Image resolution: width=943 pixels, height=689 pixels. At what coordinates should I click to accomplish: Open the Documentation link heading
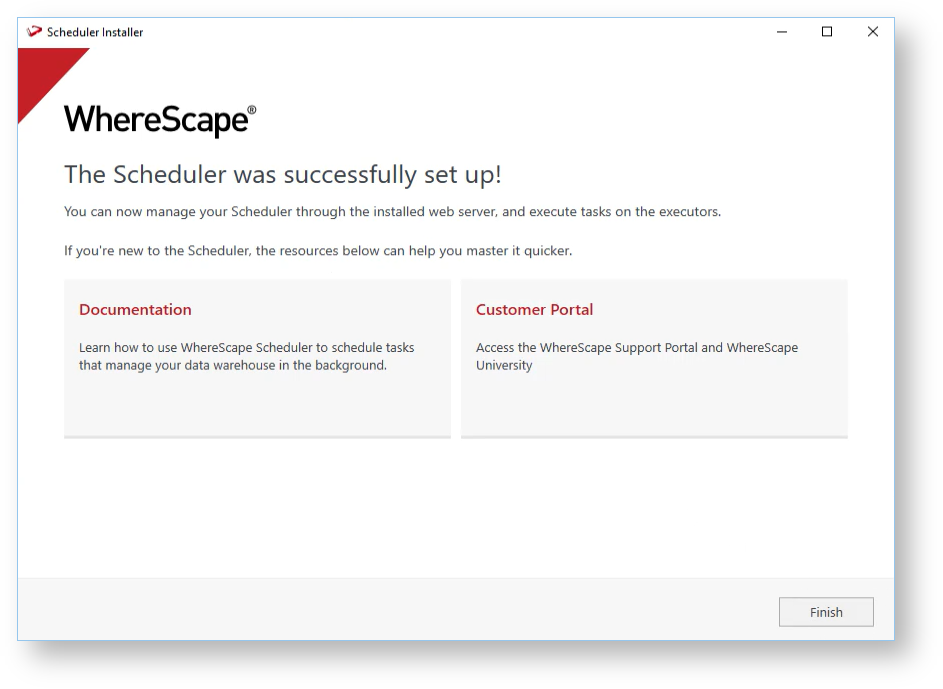[135, 310]
